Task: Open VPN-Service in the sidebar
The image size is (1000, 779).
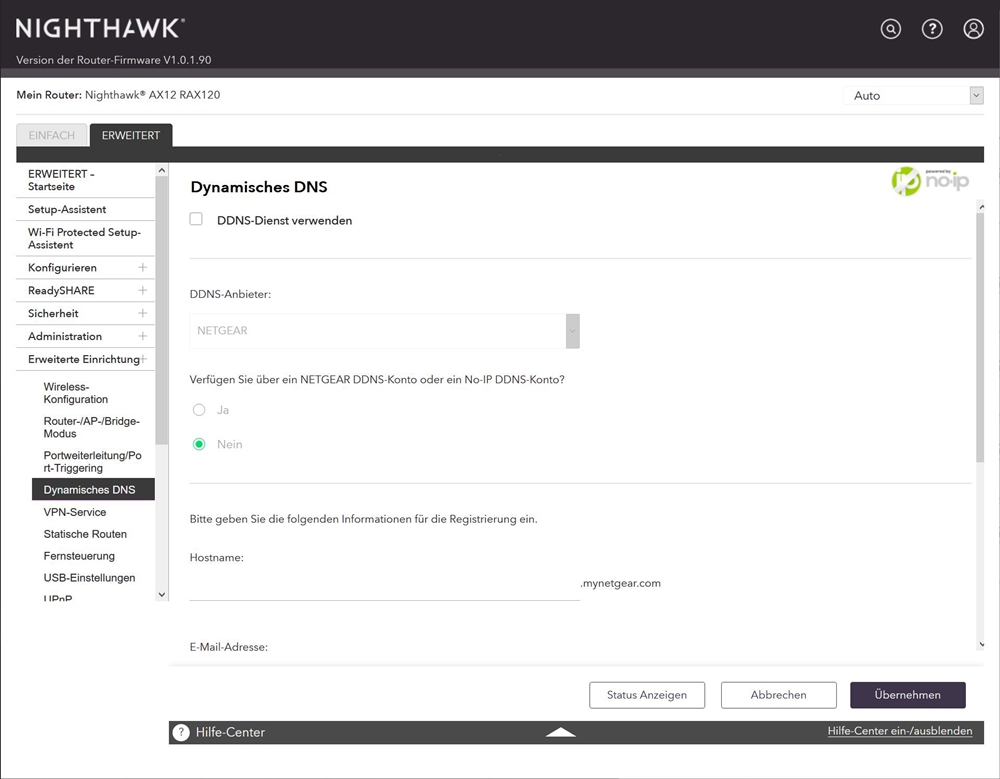Action: (x=75, y=512)
